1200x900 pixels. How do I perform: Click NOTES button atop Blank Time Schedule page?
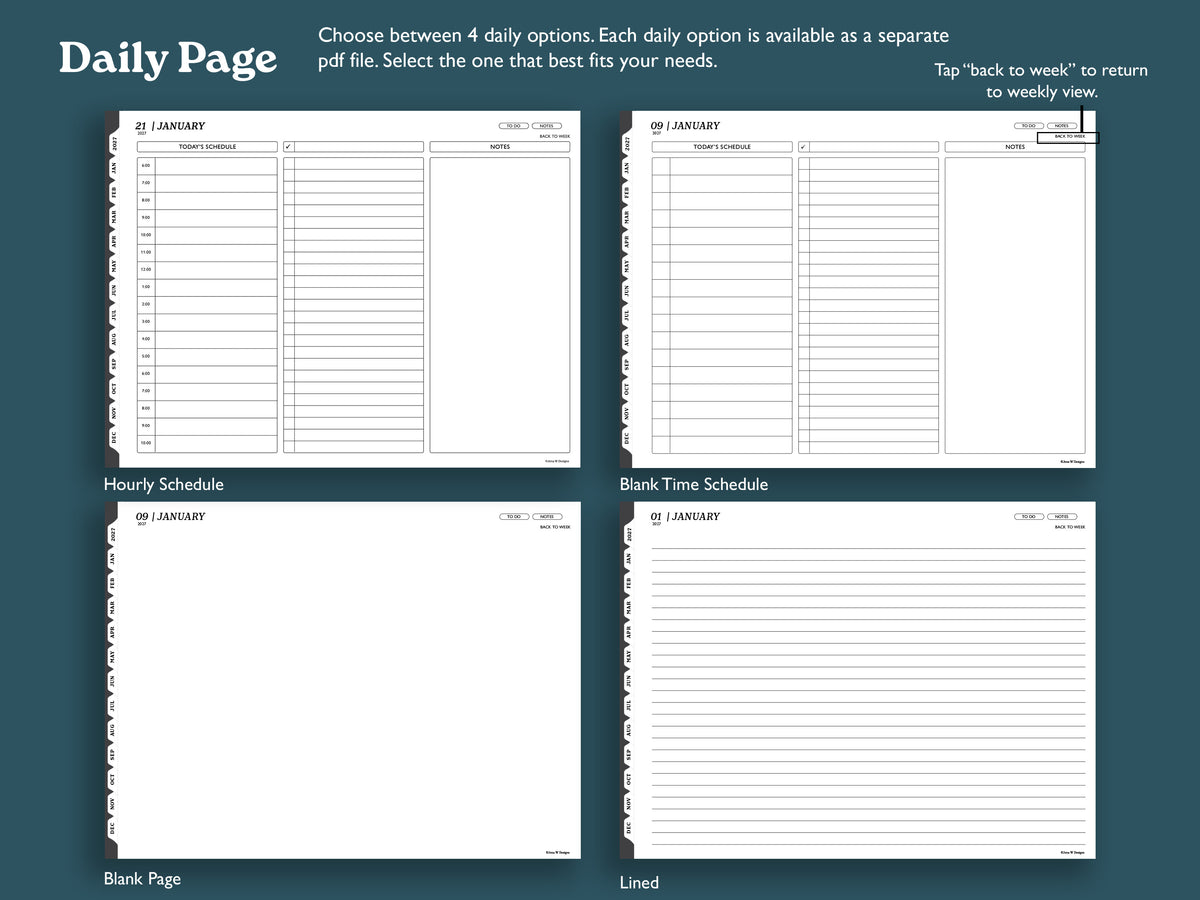tap(1062, 126)
